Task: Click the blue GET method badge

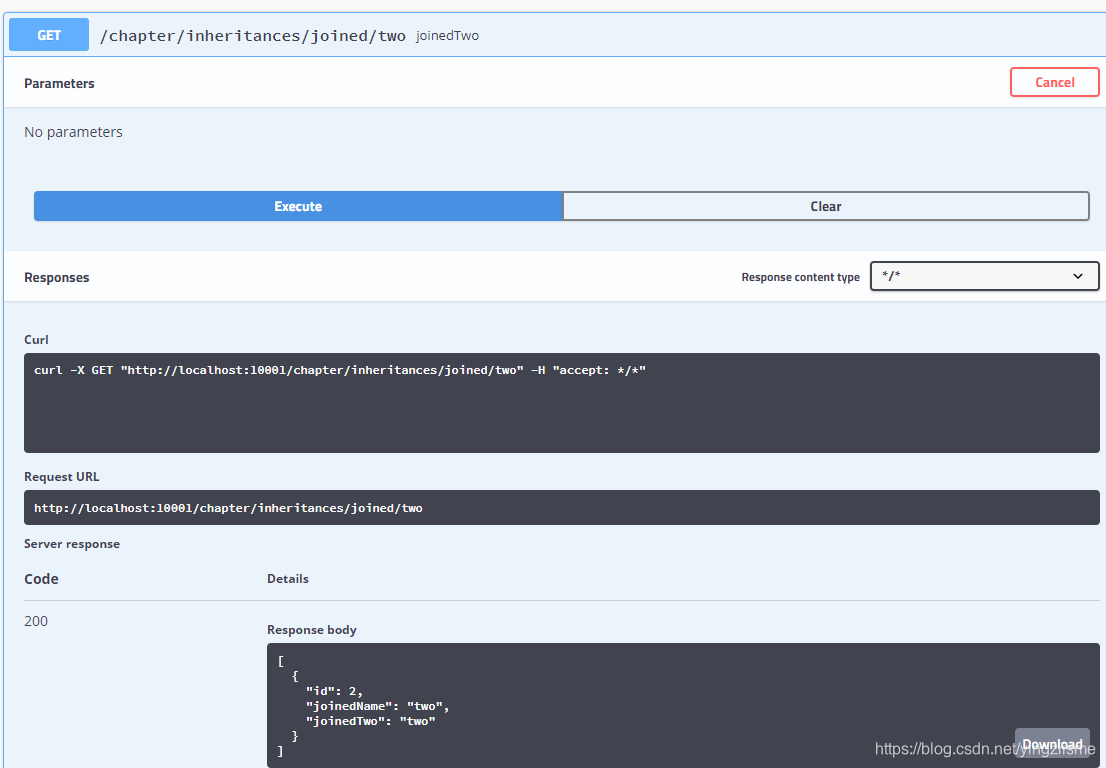Action: click(49, 35)
